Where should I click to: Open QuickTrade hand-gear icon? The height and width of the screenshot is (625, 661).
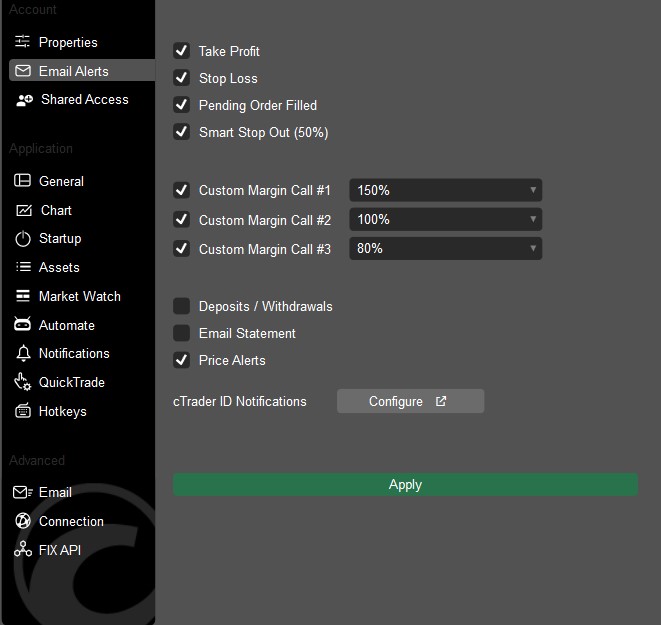click(x=22, y=382)
